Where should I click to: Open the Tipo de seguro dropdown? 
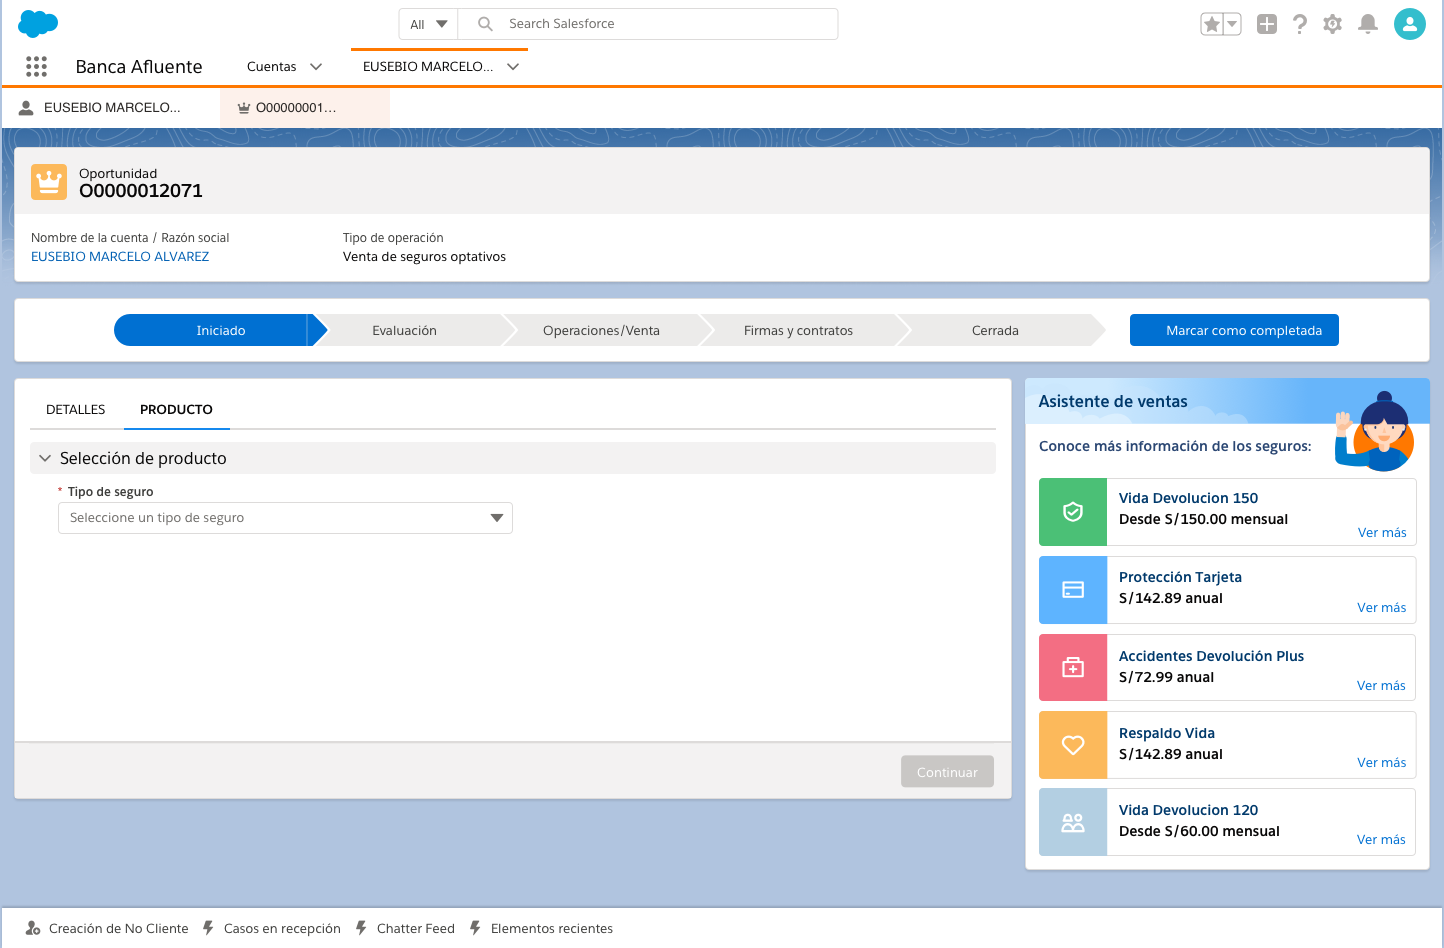pyautogui.click(x=285, y=518)
